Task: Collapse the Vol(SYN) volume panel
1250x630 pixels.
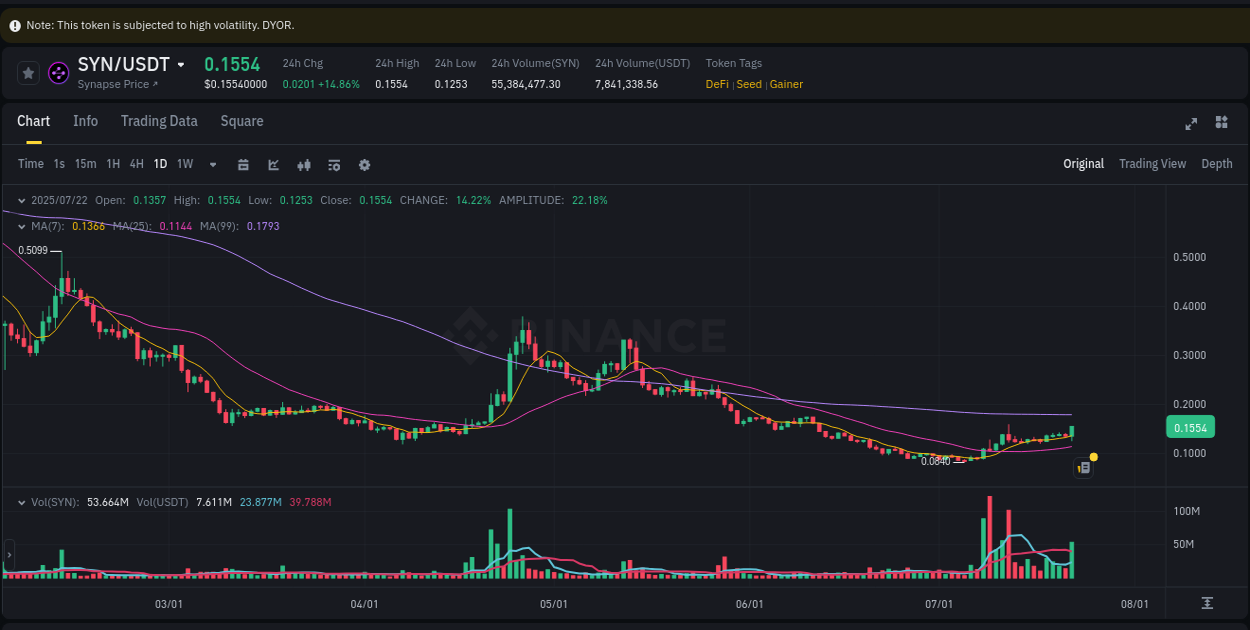Action: 20,501
